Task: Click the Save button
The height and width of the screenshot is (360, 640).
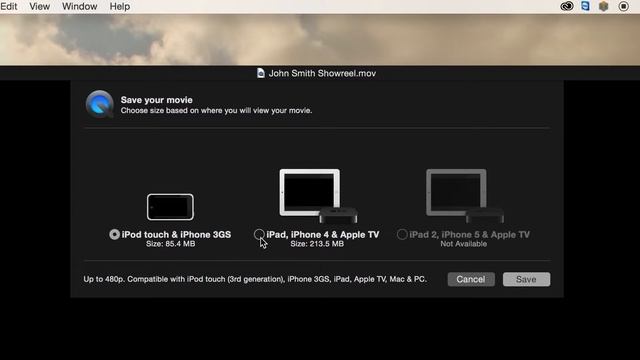Action: click(526, 279)
